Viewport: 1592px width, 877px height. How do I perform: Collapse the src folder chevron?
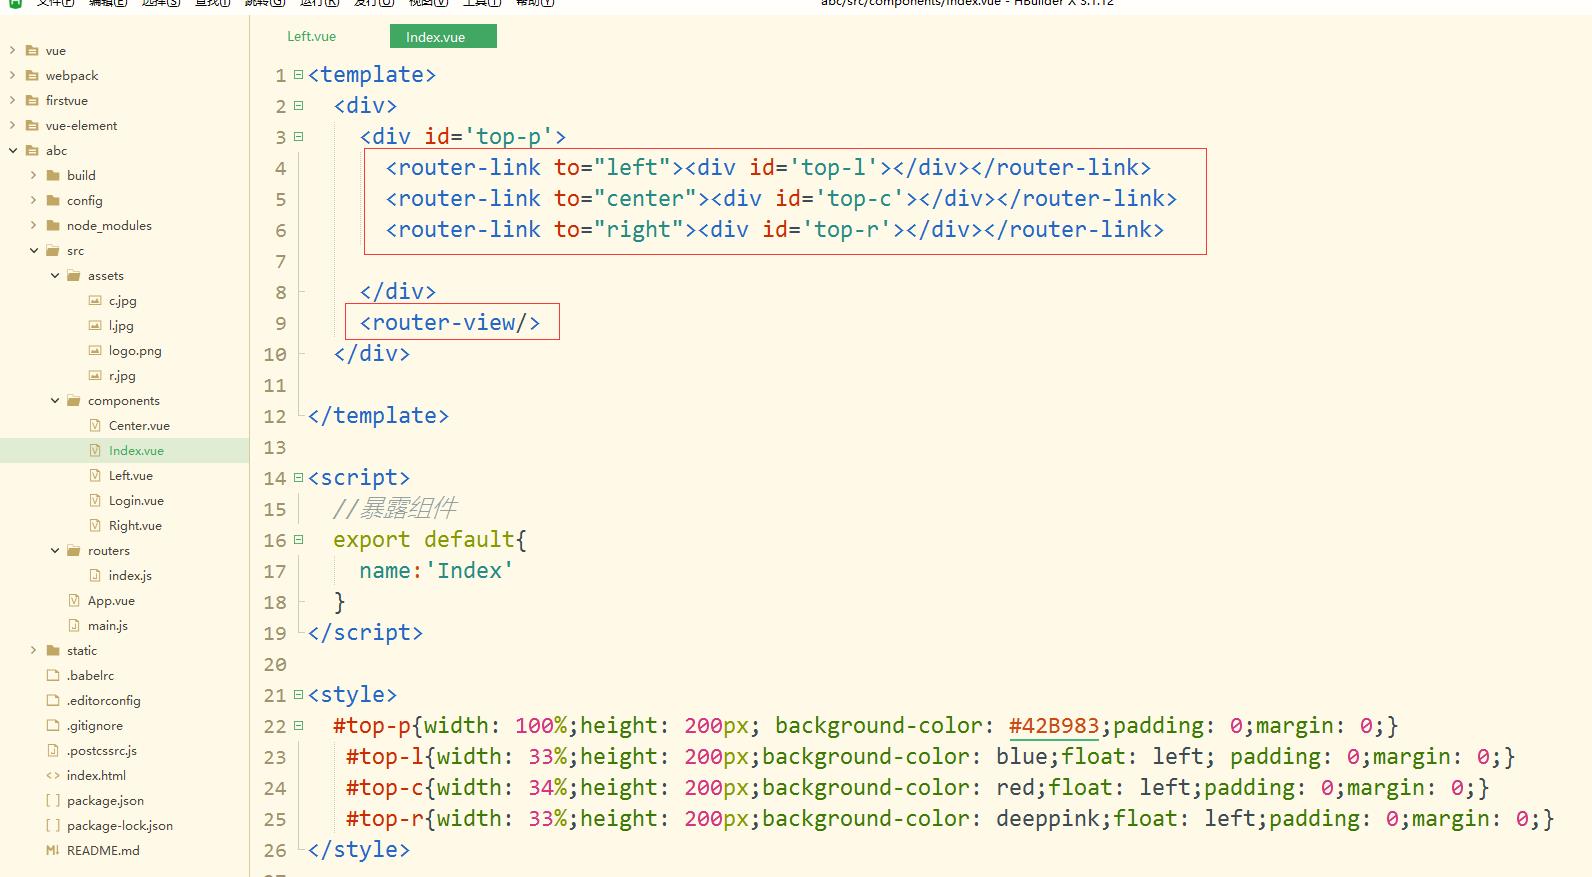pos(33,250)
